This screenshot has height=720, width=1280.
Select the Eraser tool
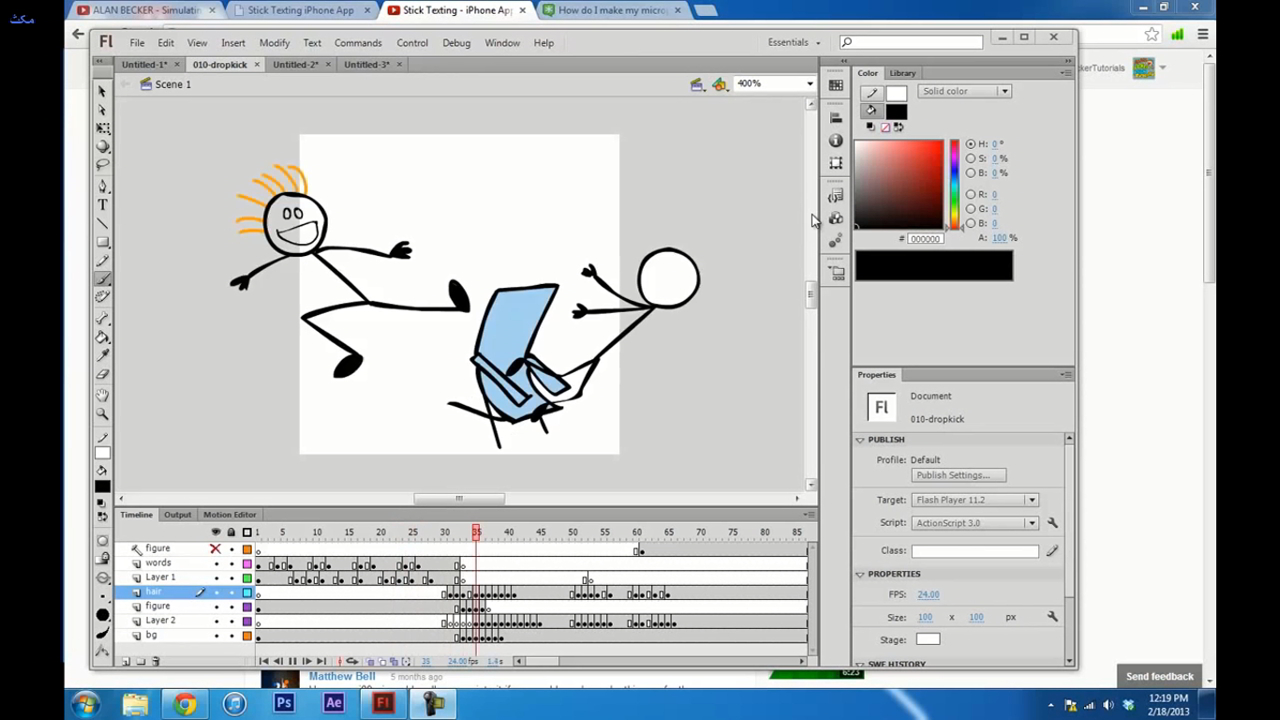click(102, 374)
